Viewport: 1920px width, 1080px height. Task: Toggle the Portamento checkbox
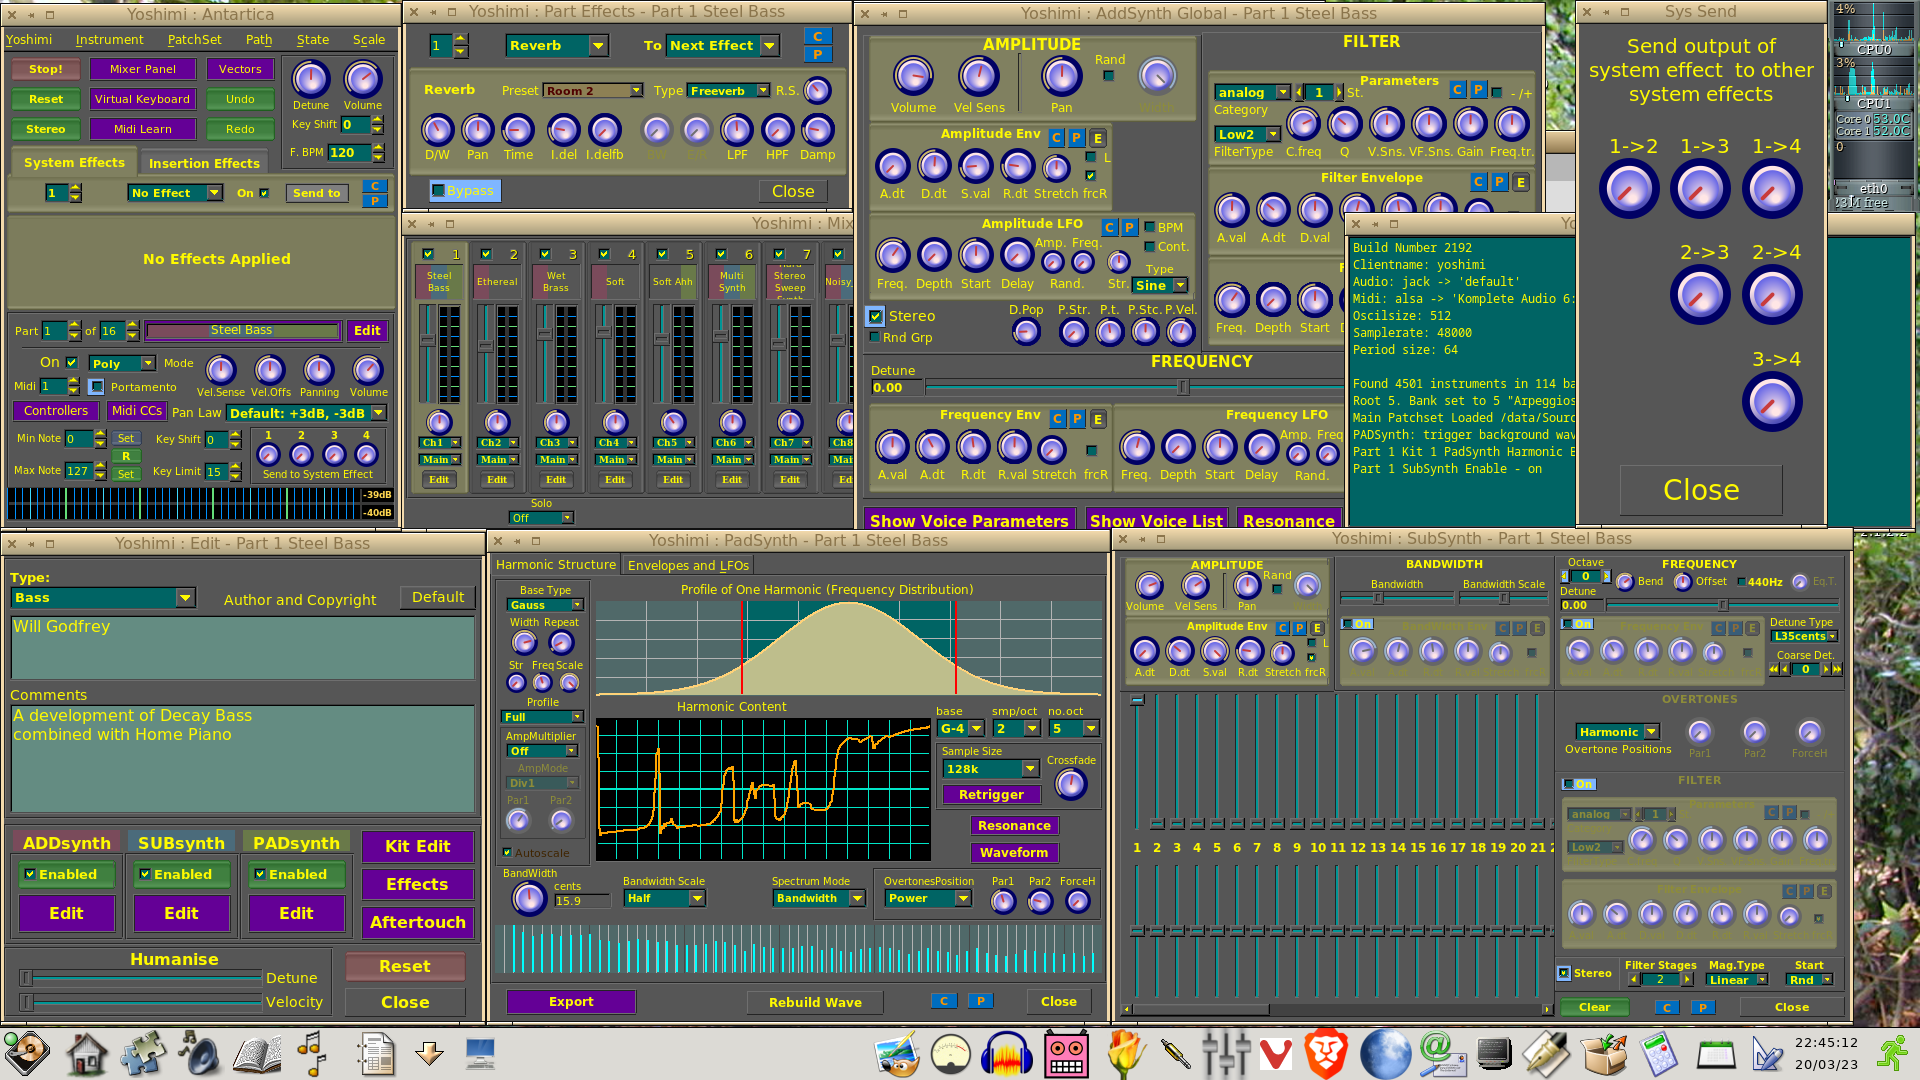(96, 387)
